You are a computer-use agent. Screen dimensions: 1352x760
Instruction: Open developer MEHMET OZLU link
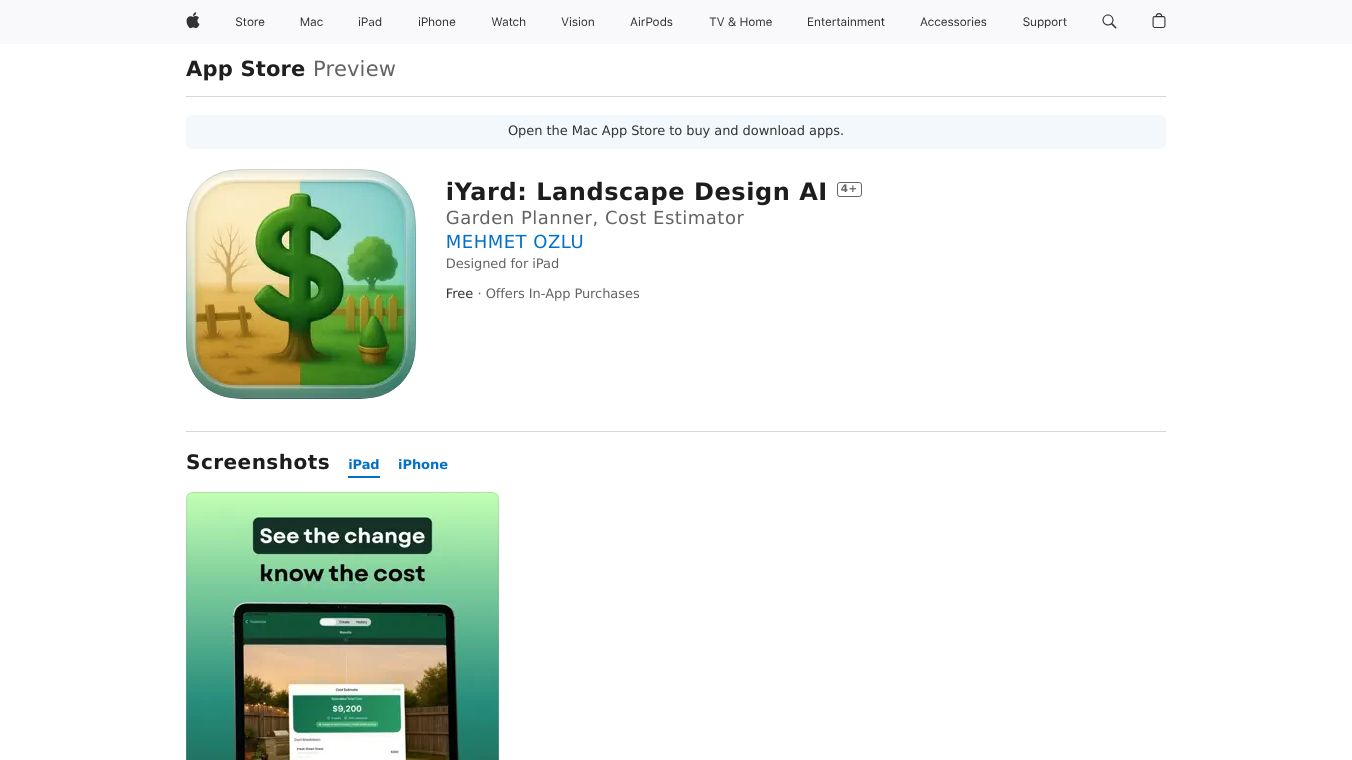pos(515,242)
